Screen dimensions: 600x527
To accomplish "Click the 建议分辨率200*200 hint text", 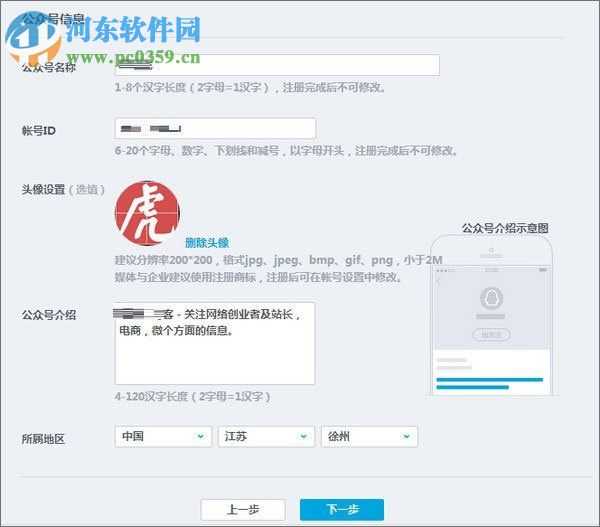I will tap(279, 260).
